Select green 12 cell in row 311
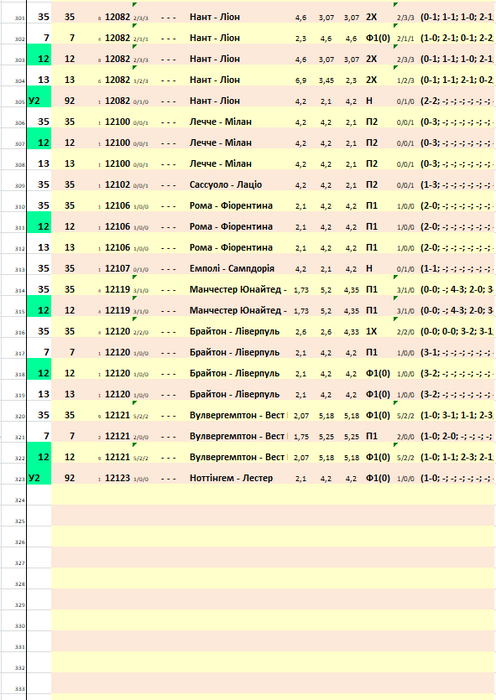This screenshot has height=700, width=496. pyautogui.click(x=39, y=222)
